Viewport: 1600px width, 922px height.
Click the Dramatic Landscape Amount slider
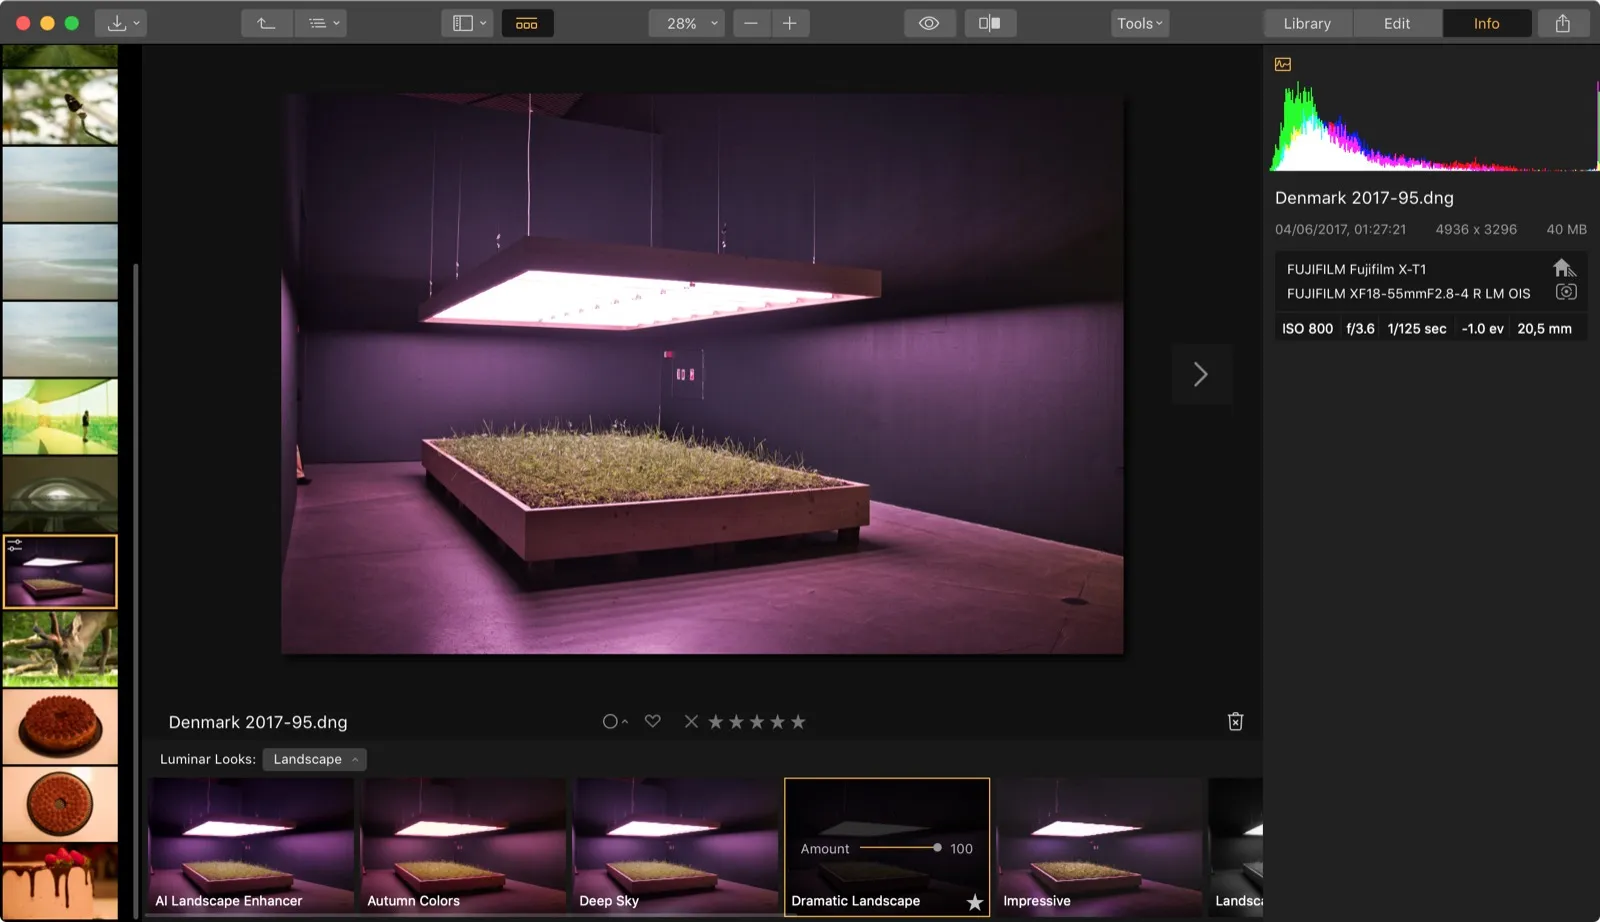pos(899,848)
